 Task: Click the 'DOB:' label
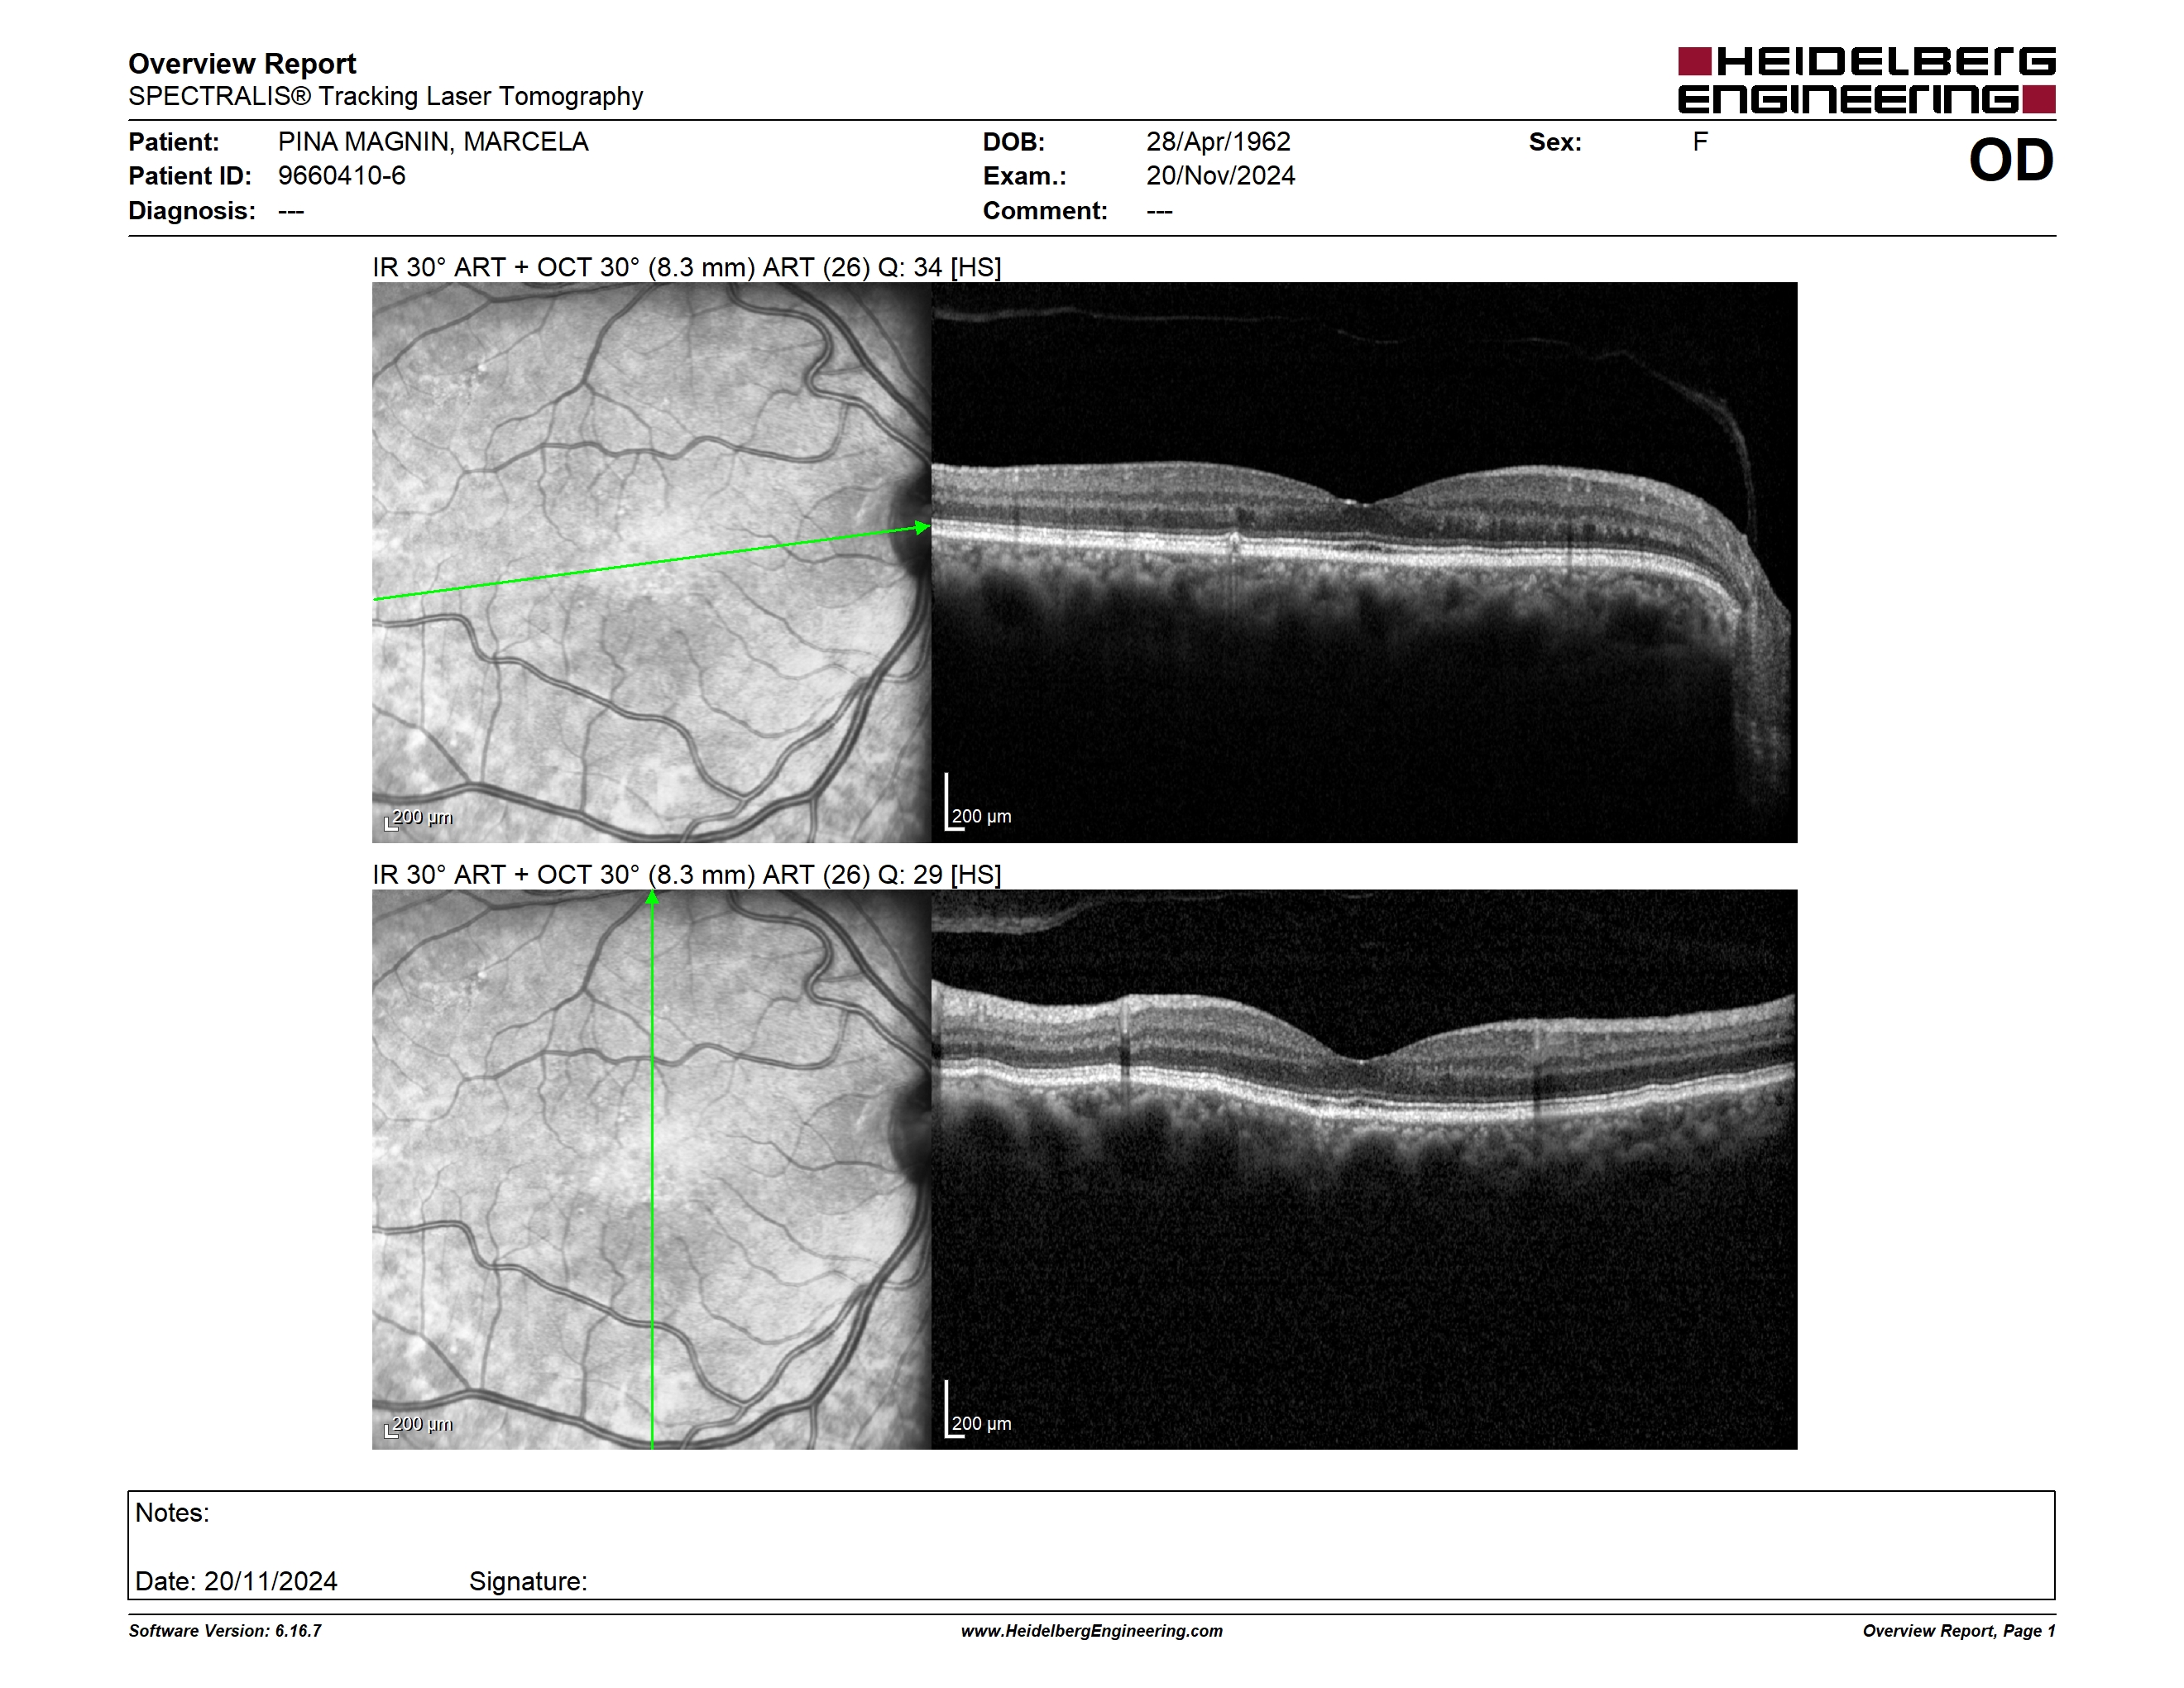1014,142
